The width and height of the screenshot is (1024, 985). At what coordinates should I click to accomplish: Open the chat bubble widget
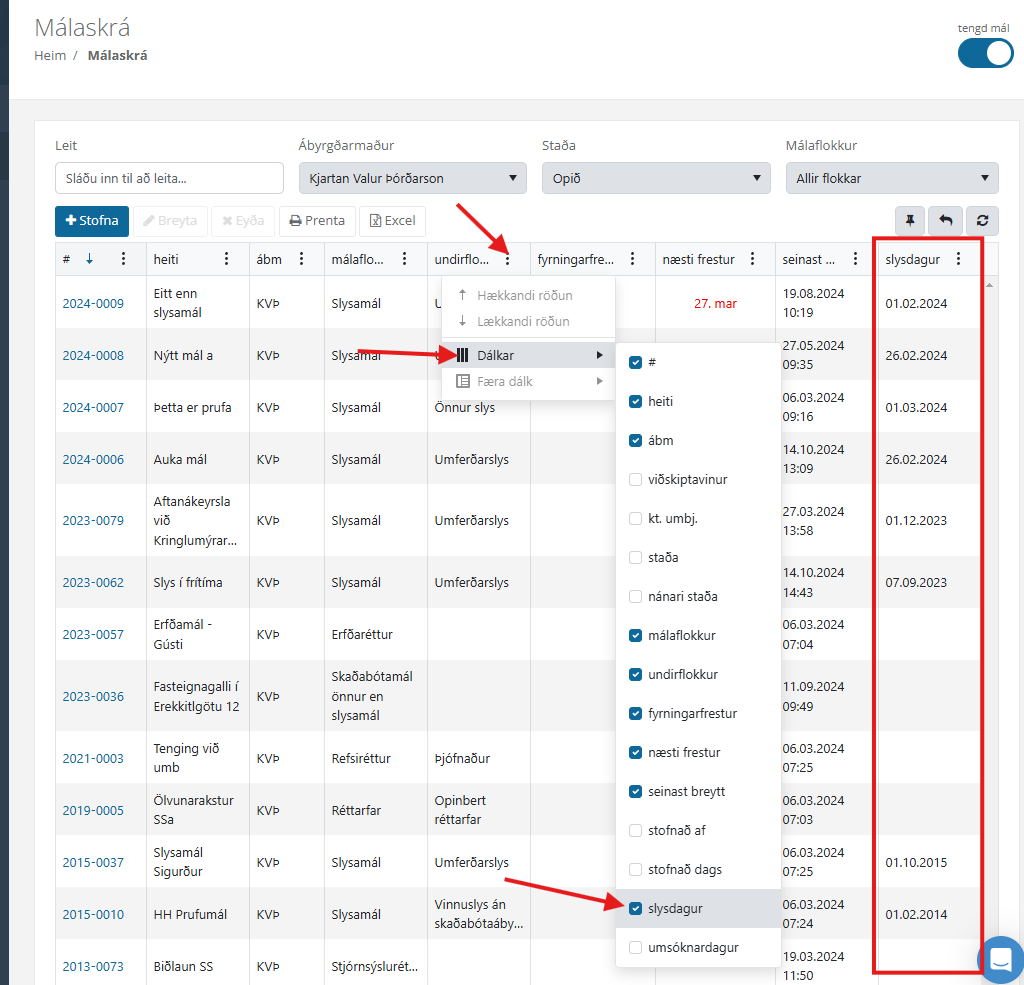(x=1000, y=960)
